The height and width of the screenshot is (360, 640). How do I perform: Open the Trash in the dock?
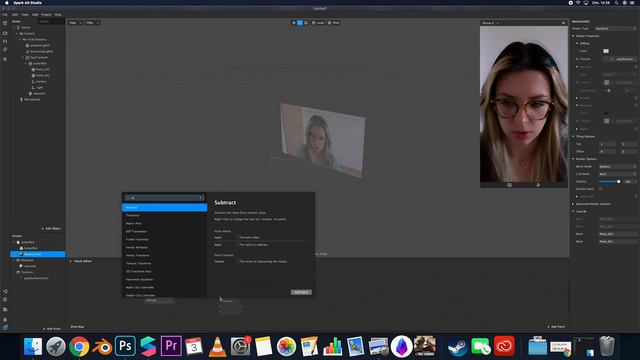(x=607, y=346)
